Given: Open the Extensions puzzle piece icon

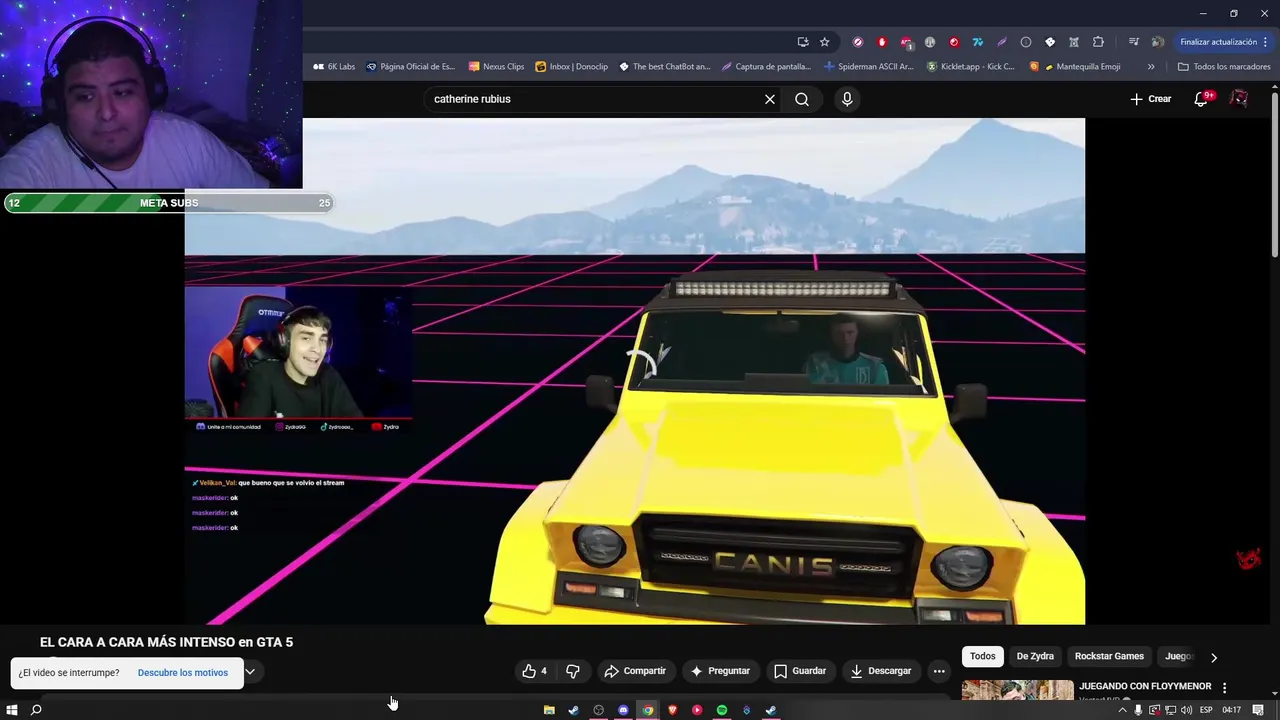Looking at the screenshot, I should (x=1098, y=42).
